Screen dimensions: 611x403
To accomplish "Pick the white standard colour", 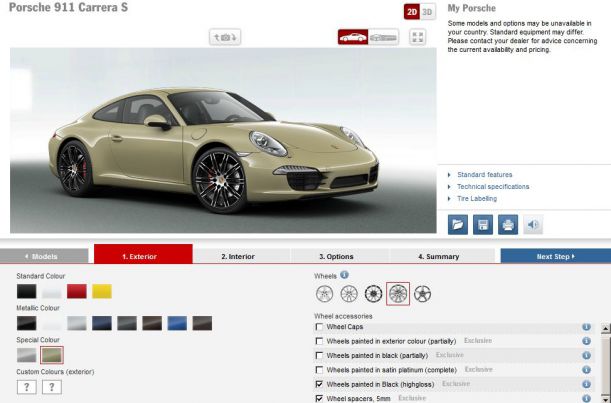I will coord(51,291).
